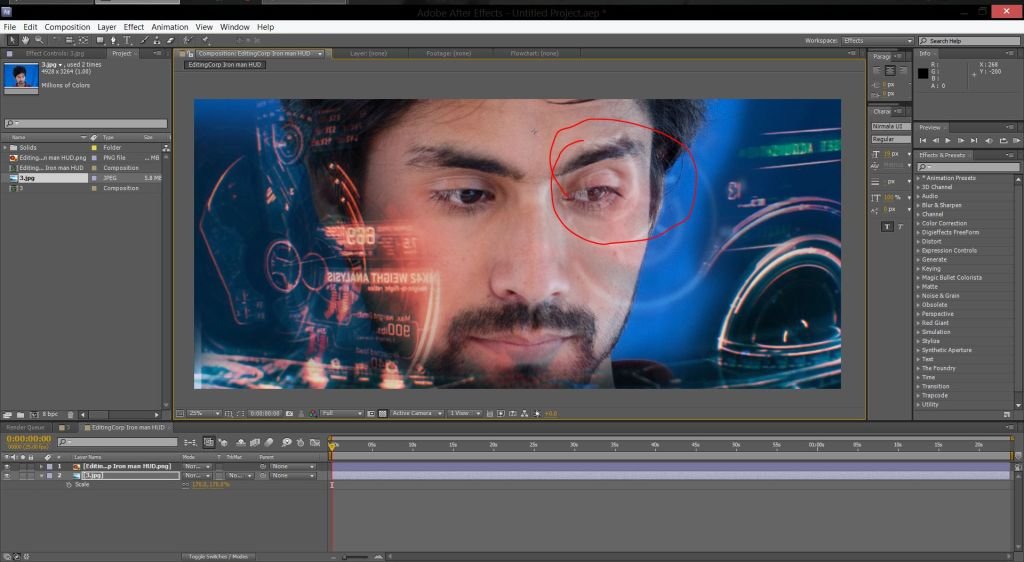Select the Type text tool
The height and width of the screenshot is (562, 1024).
pyautogui.click(x=127, y=40)
